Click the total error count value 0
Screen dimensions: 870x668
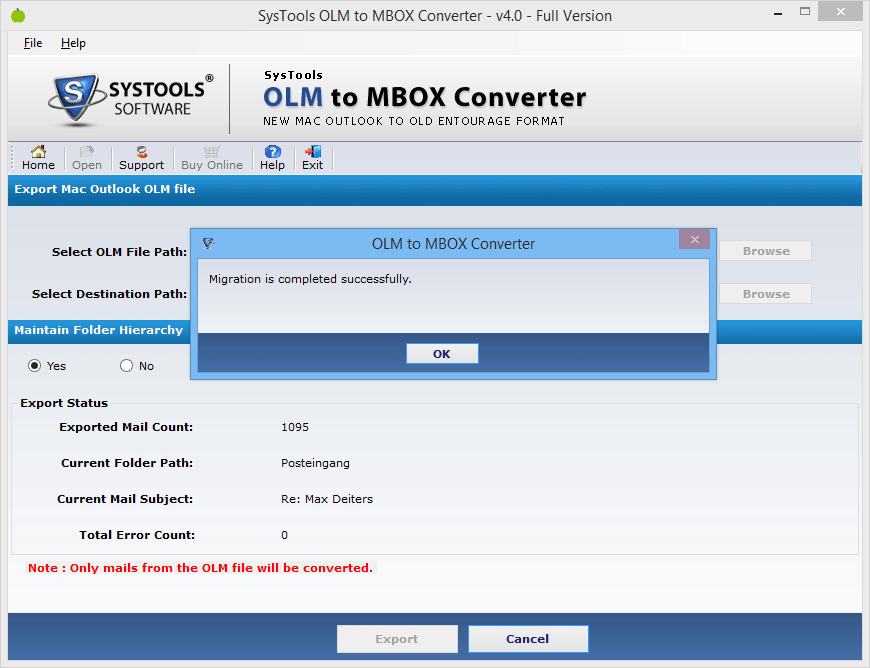pos(284,535)
